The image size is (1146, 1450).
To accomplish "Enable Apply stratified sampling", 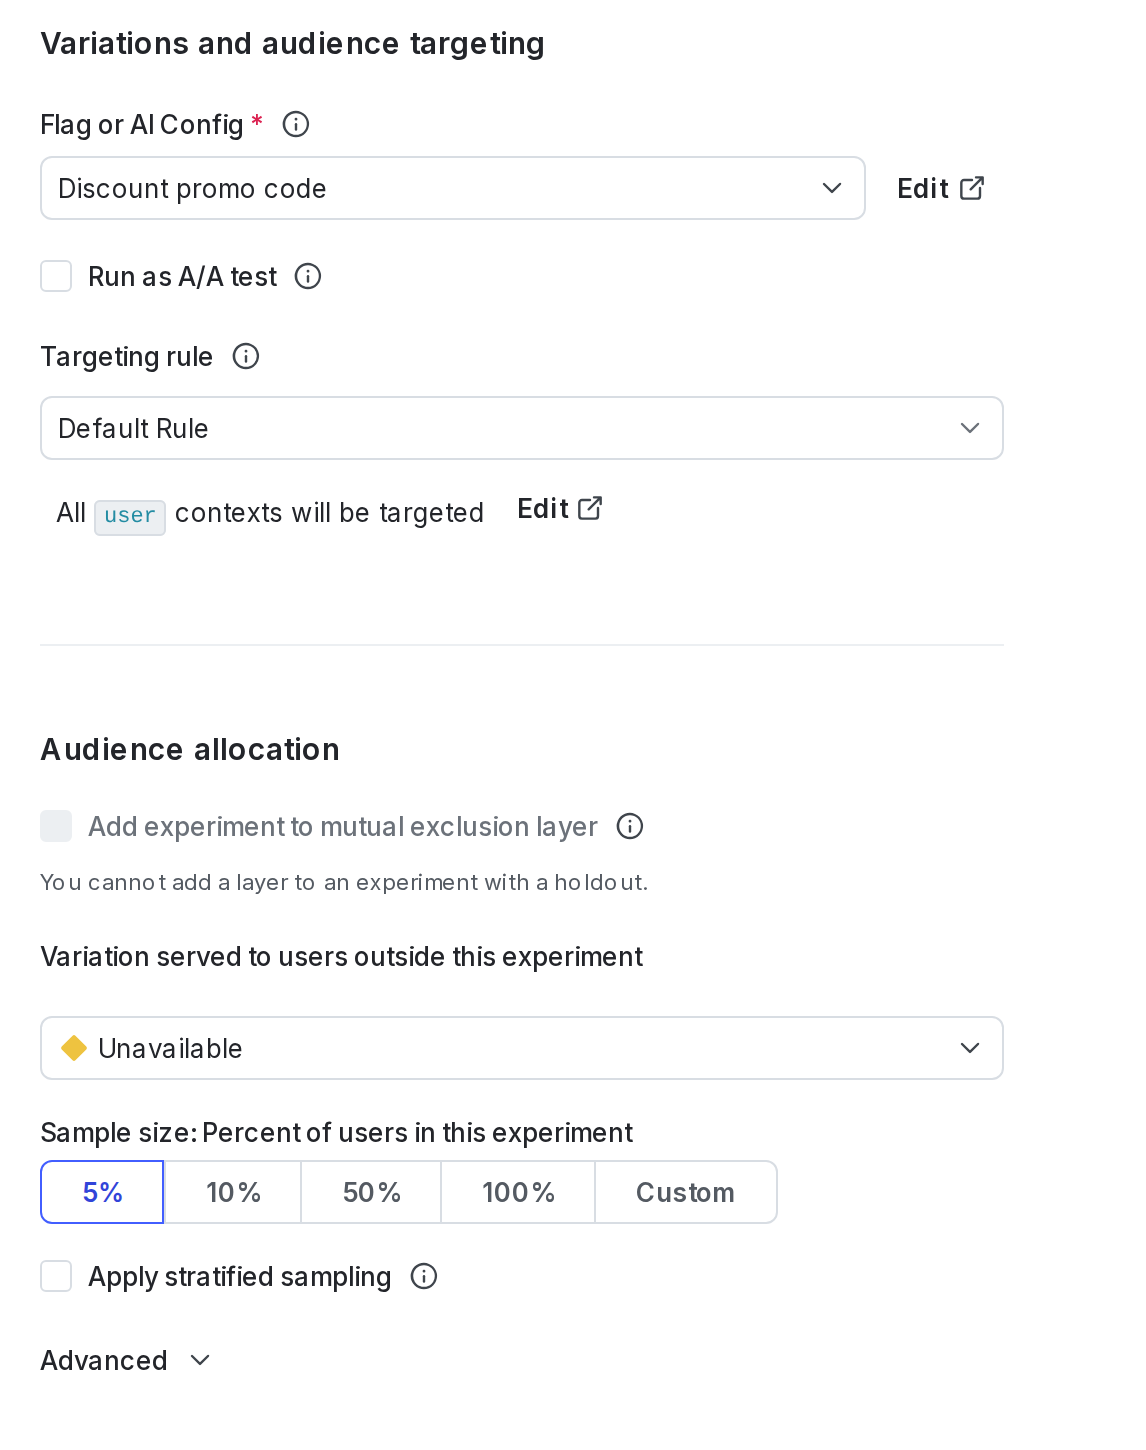I will (56, 1276).
